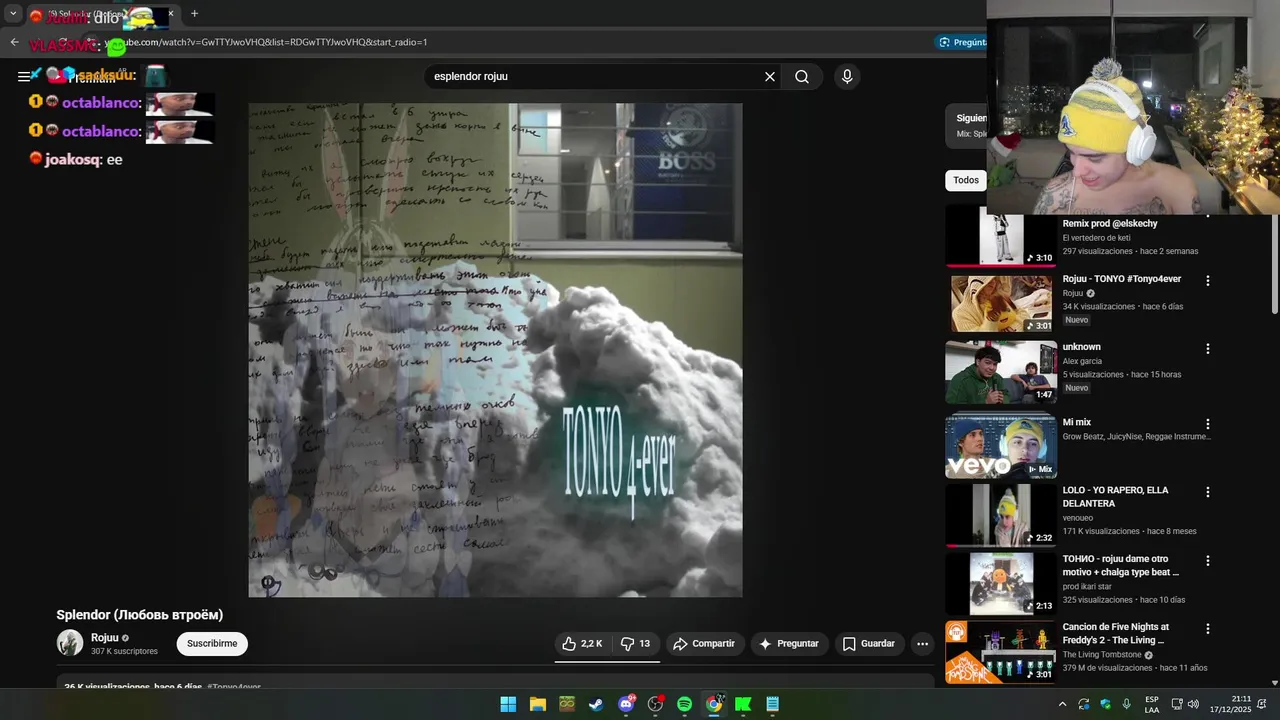
Task: Open a new browser tab with plus
Action: [194, 14]
